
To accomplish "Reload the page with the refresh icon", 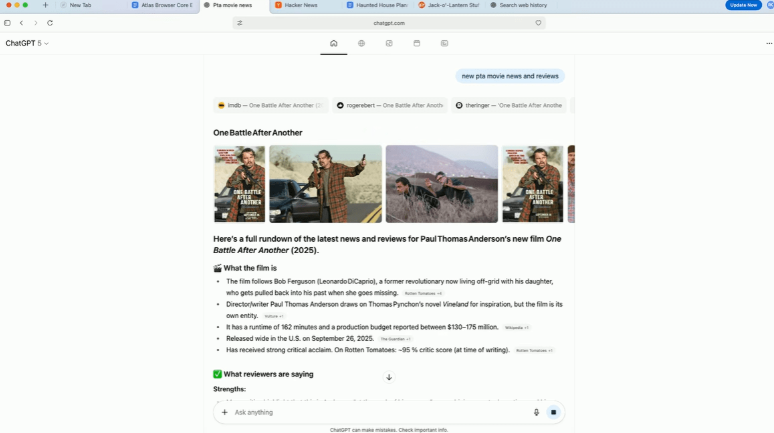I will click(x=50, y=22).
